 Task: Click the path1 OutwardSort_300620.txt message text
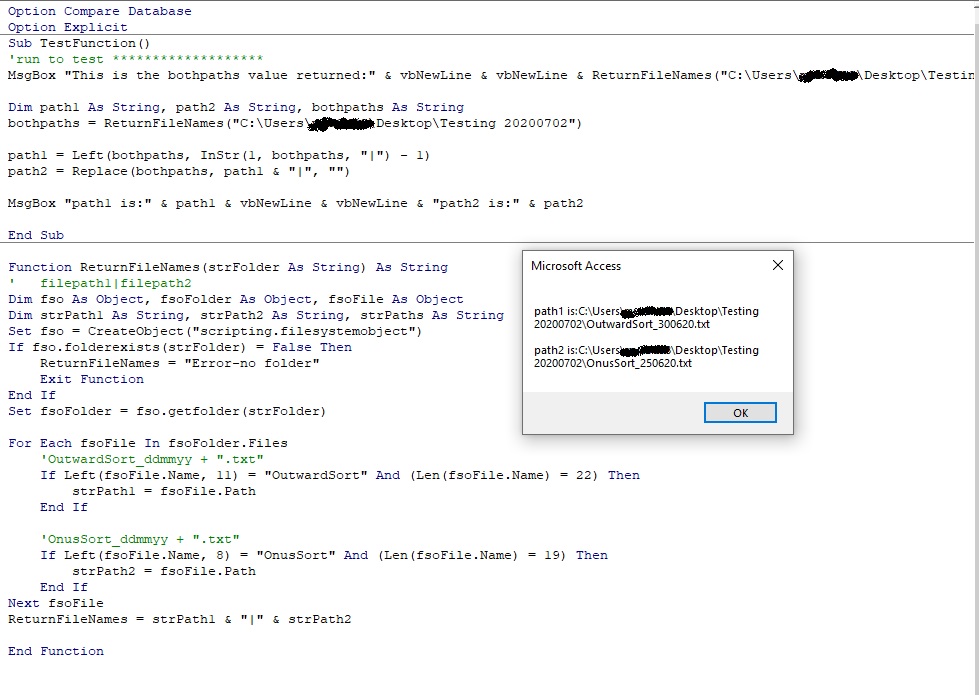[x=646, y=317]
